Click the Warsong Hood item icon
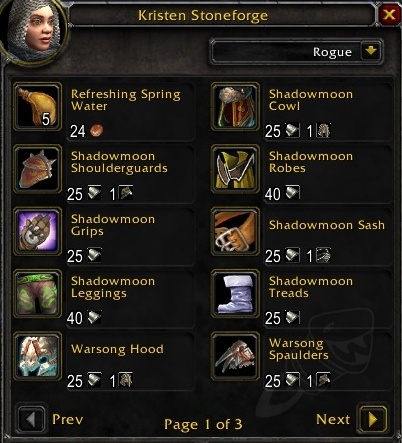 coord(37,356)
